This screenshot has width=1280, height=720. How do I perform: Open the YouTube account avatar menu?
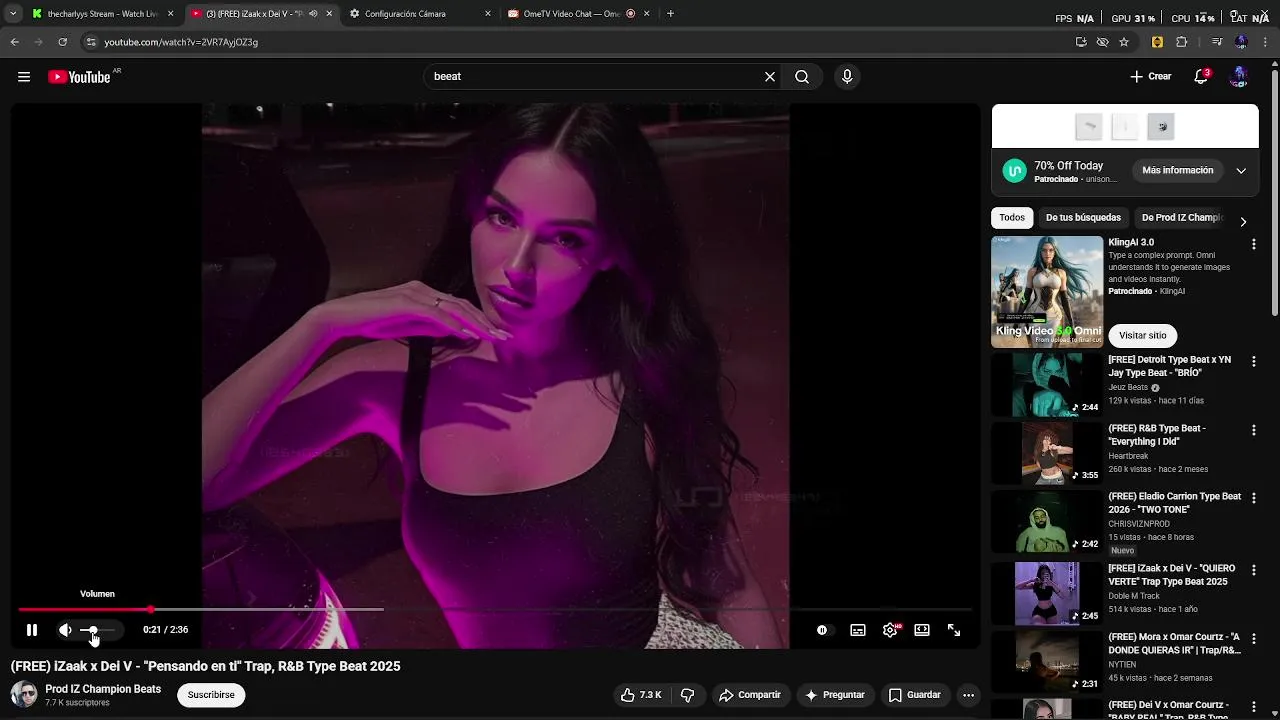(1240, 77)
